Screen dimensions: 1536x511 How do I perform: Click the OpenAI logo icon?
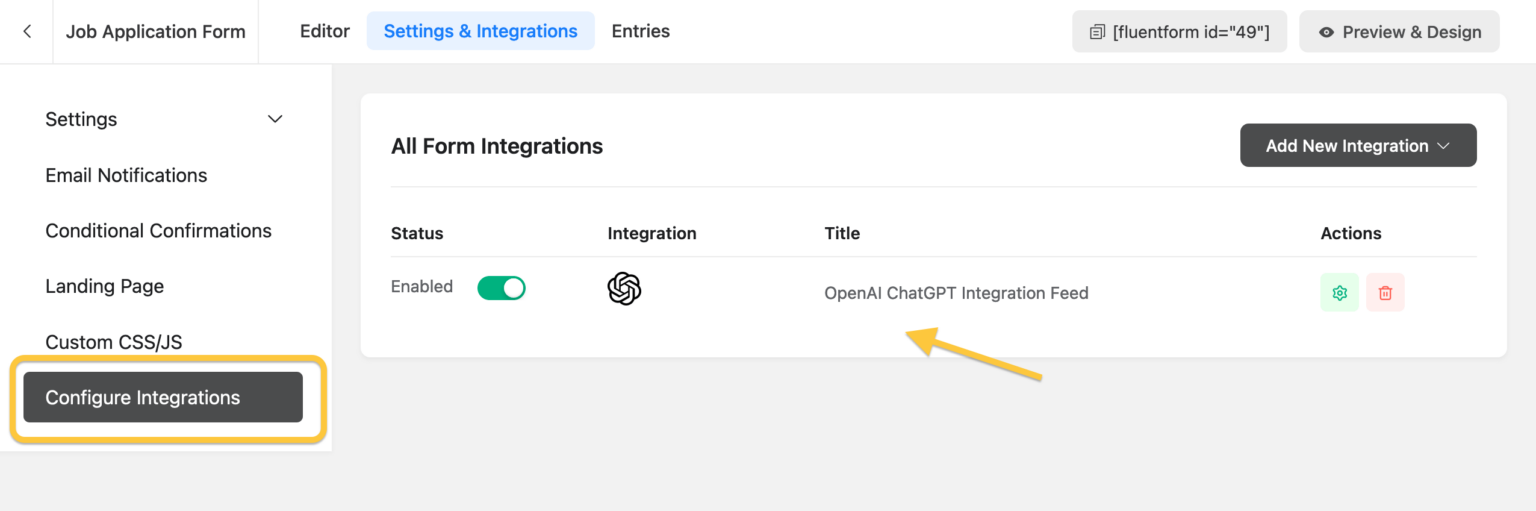624,289
